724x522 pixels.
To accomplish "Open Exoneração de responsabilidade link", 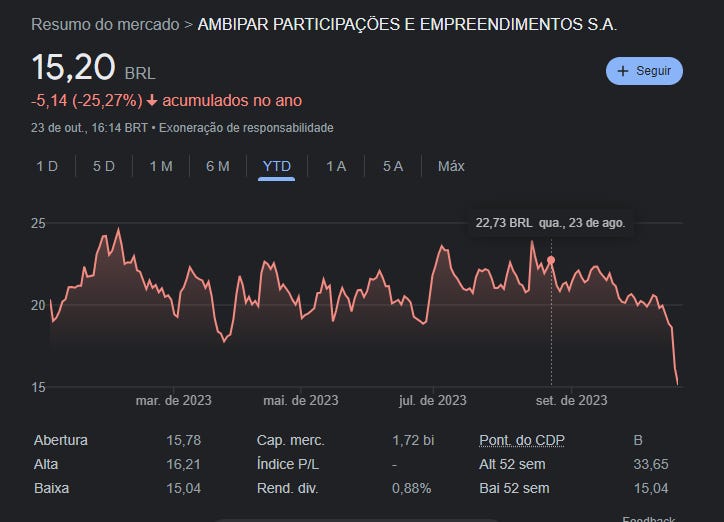I will [246, 128].
